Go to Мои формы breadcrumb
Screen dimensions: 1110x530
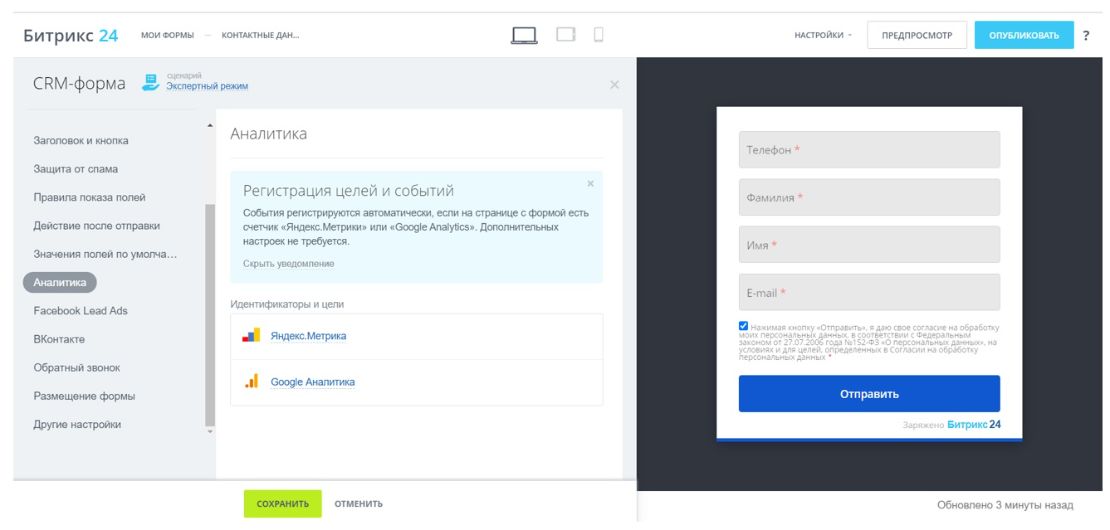pyautogui.click(x=167, y=35)
